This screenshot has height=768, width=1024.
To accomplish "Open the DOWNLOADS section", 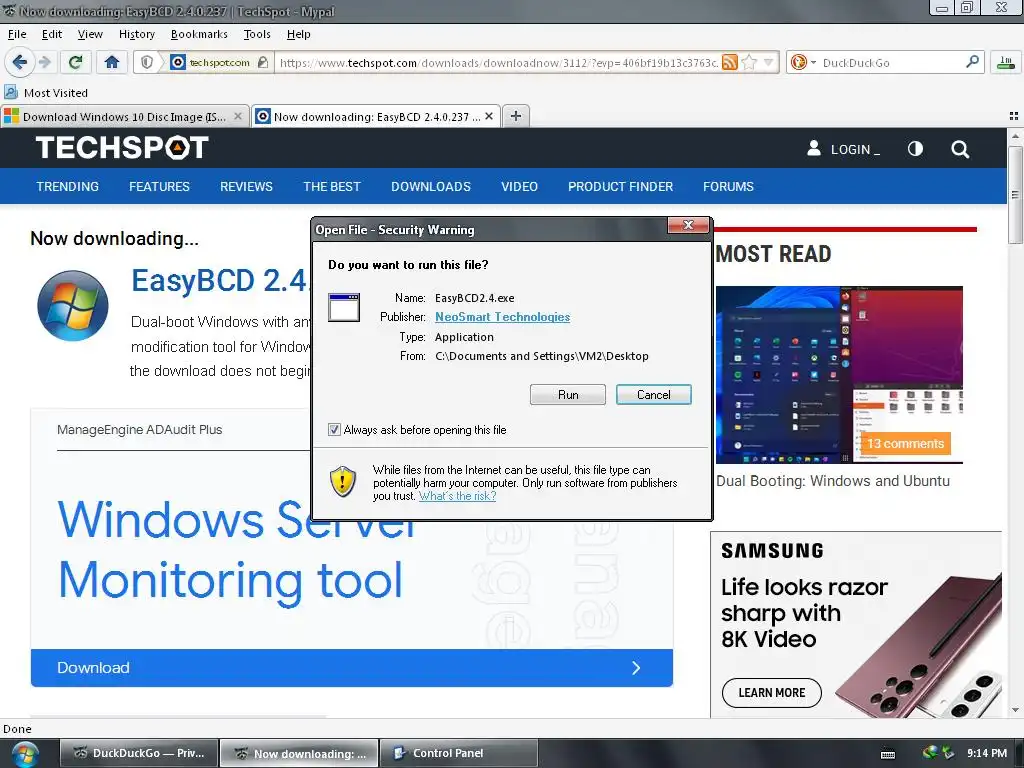I will [431, 187].
